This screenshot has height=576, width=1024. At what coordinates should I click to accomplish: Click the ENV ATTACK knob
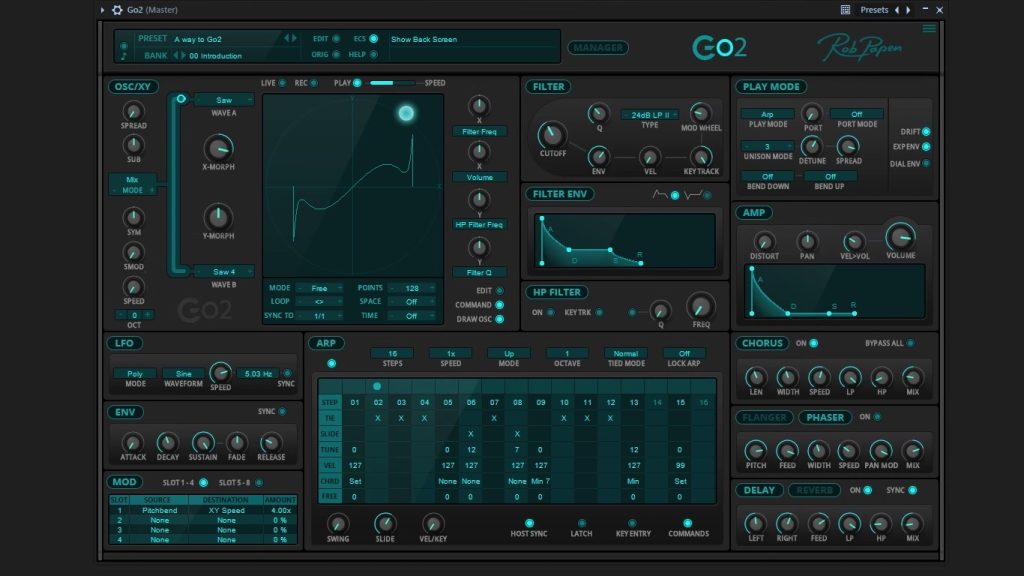point(132,442)
